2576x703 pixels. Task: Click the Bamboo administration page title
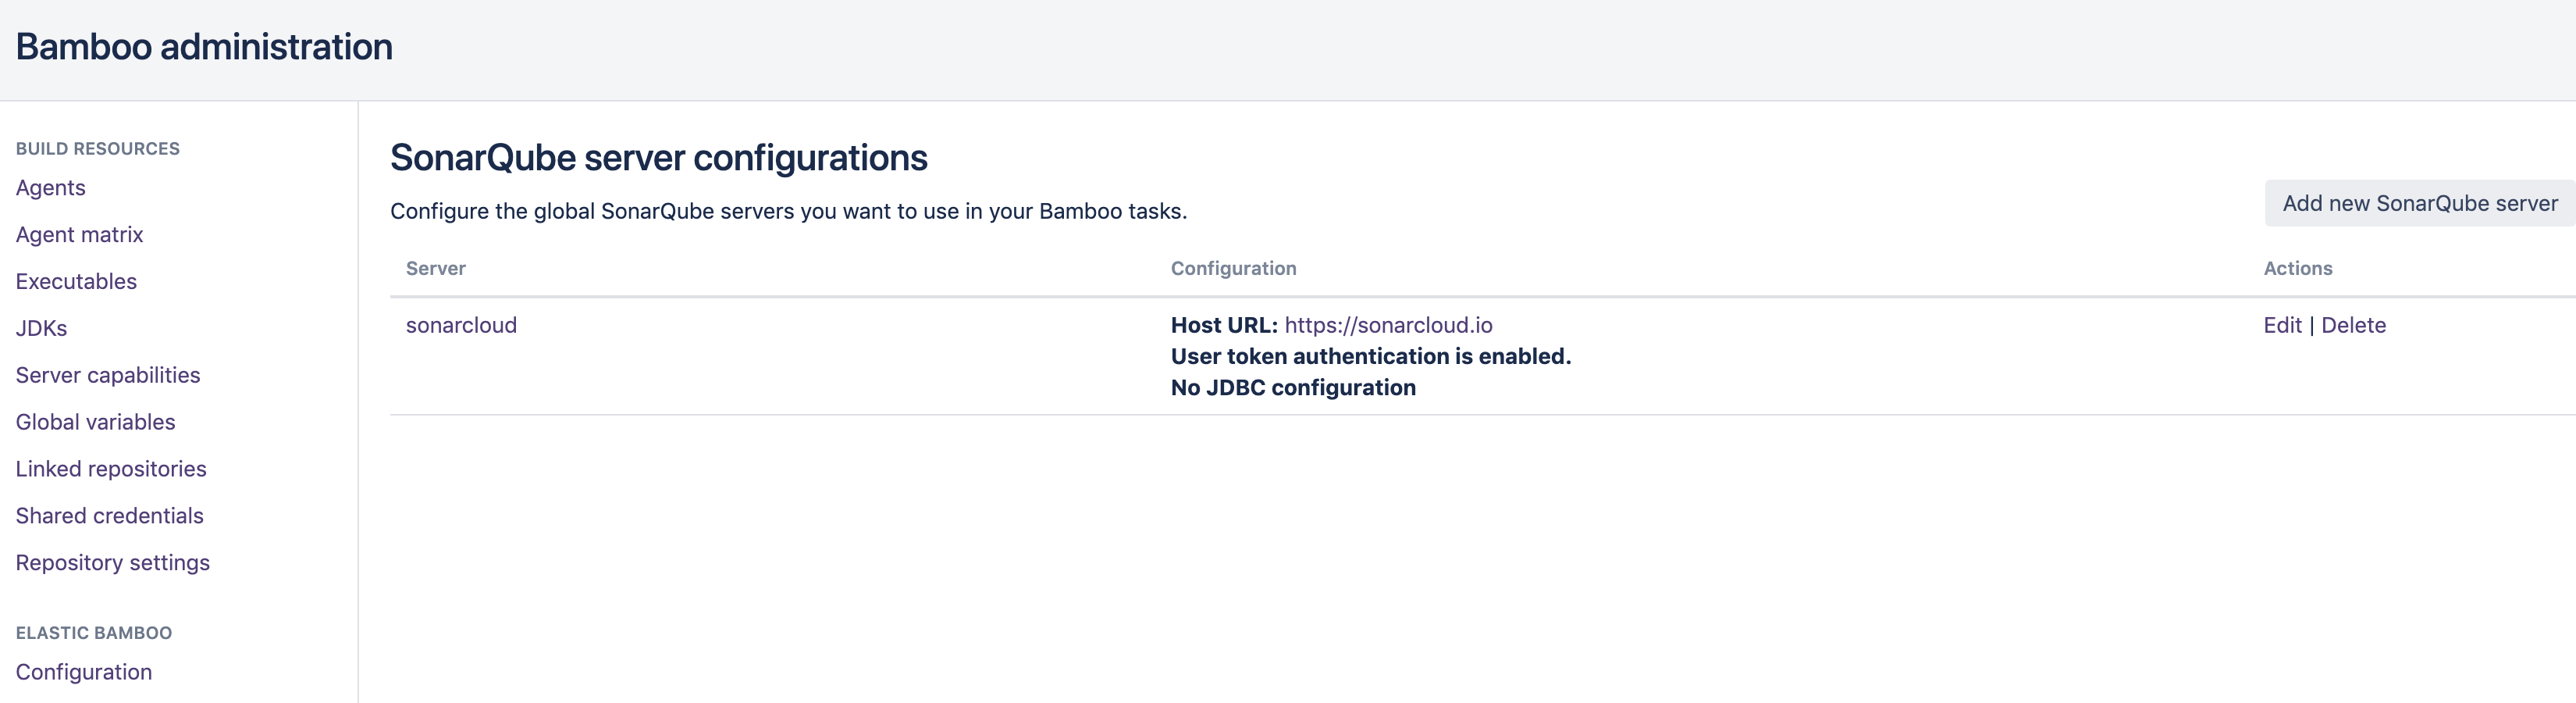point(204,47)
